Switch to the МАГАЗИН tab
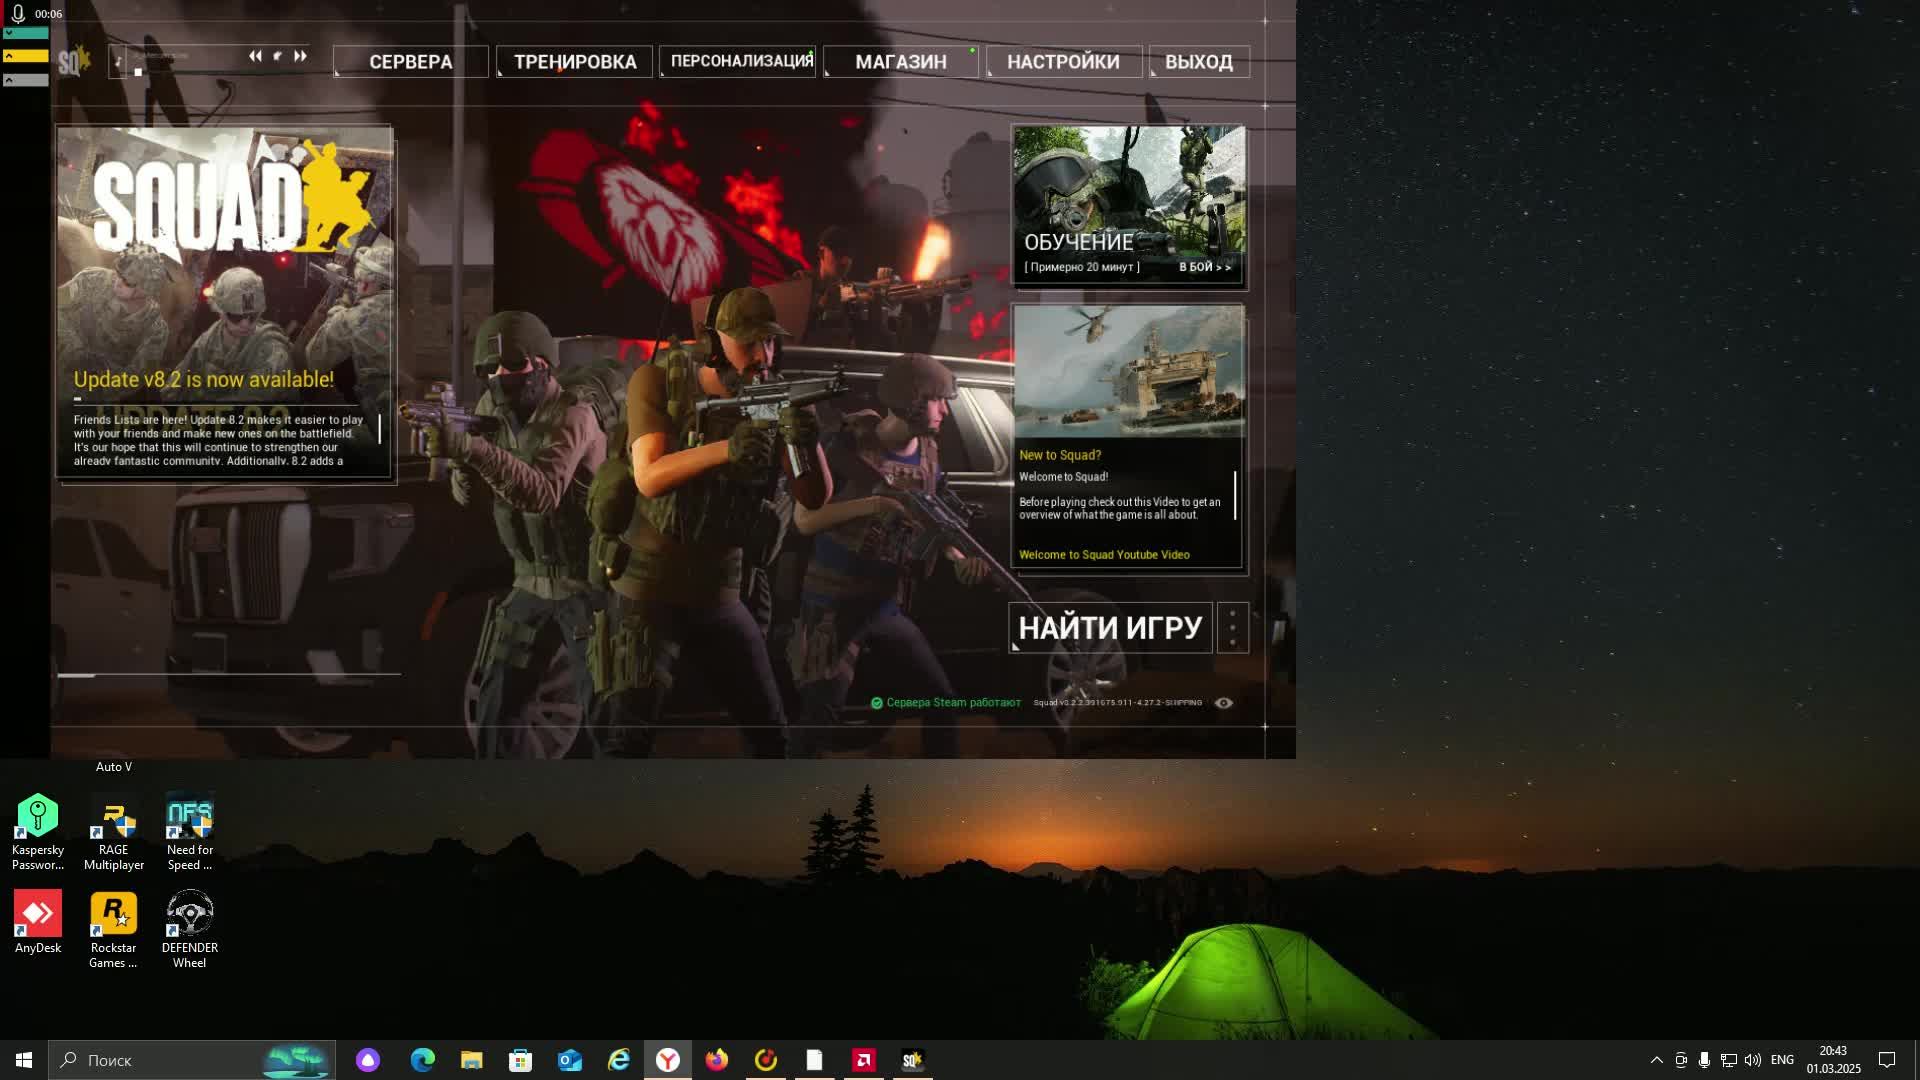1920x1080 pixels. 900,62
